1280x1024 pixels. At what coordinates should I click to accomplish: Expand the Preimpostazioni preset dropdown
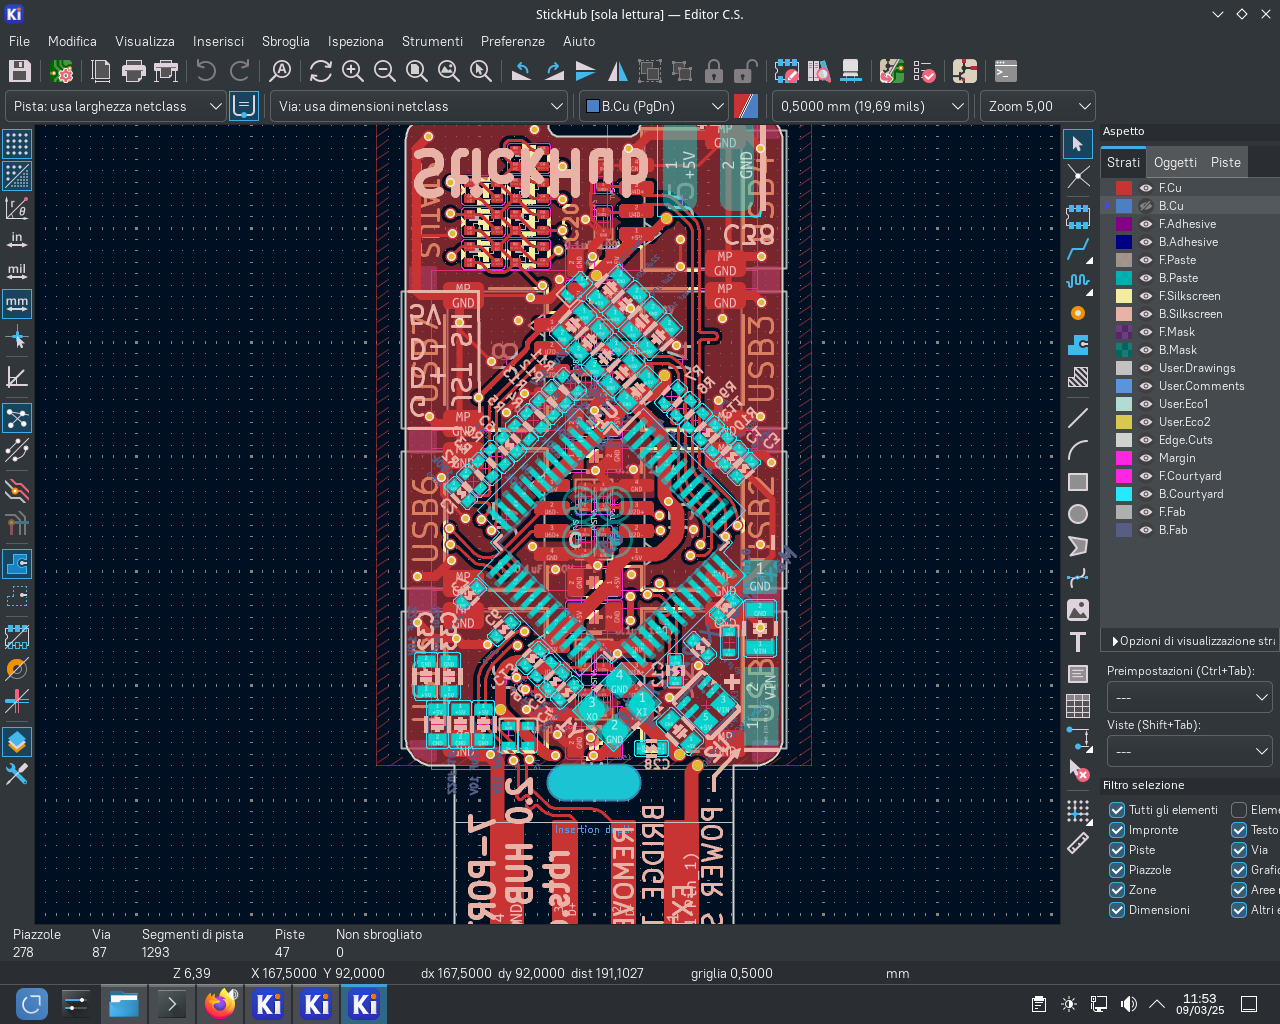point(1189,697)
